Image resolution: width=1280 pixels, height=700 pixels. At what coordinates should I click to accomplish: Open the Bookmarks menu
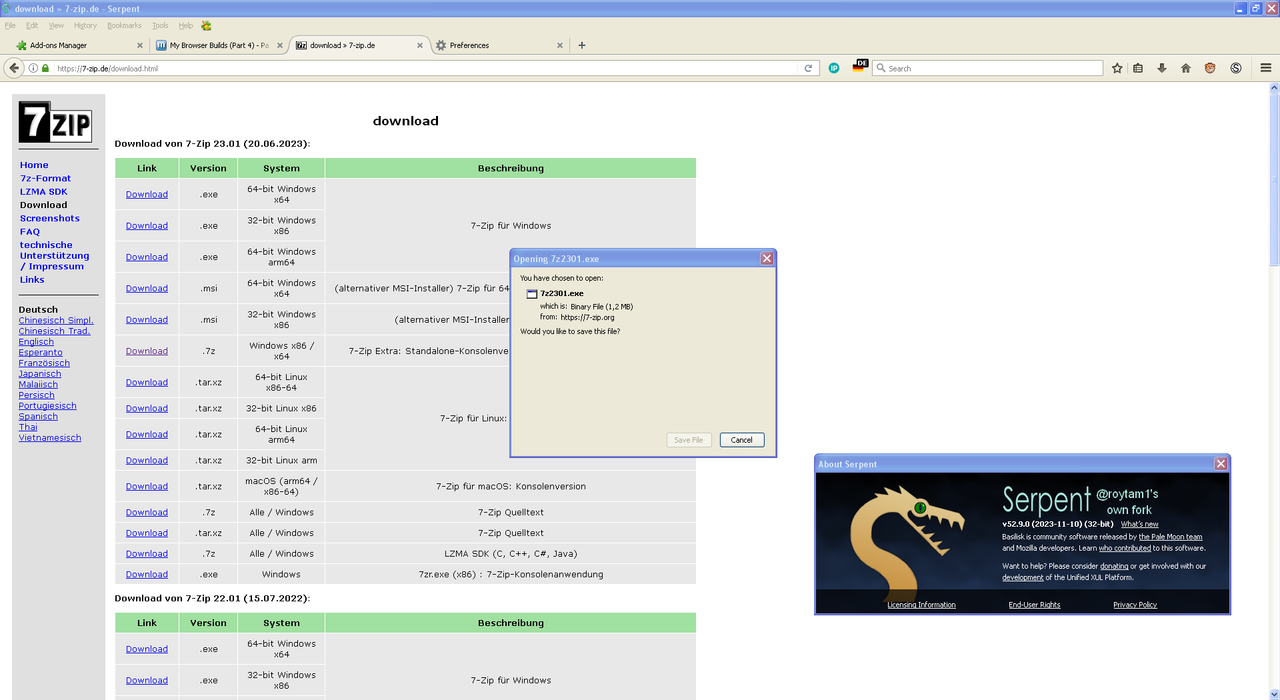pos(124,25)
